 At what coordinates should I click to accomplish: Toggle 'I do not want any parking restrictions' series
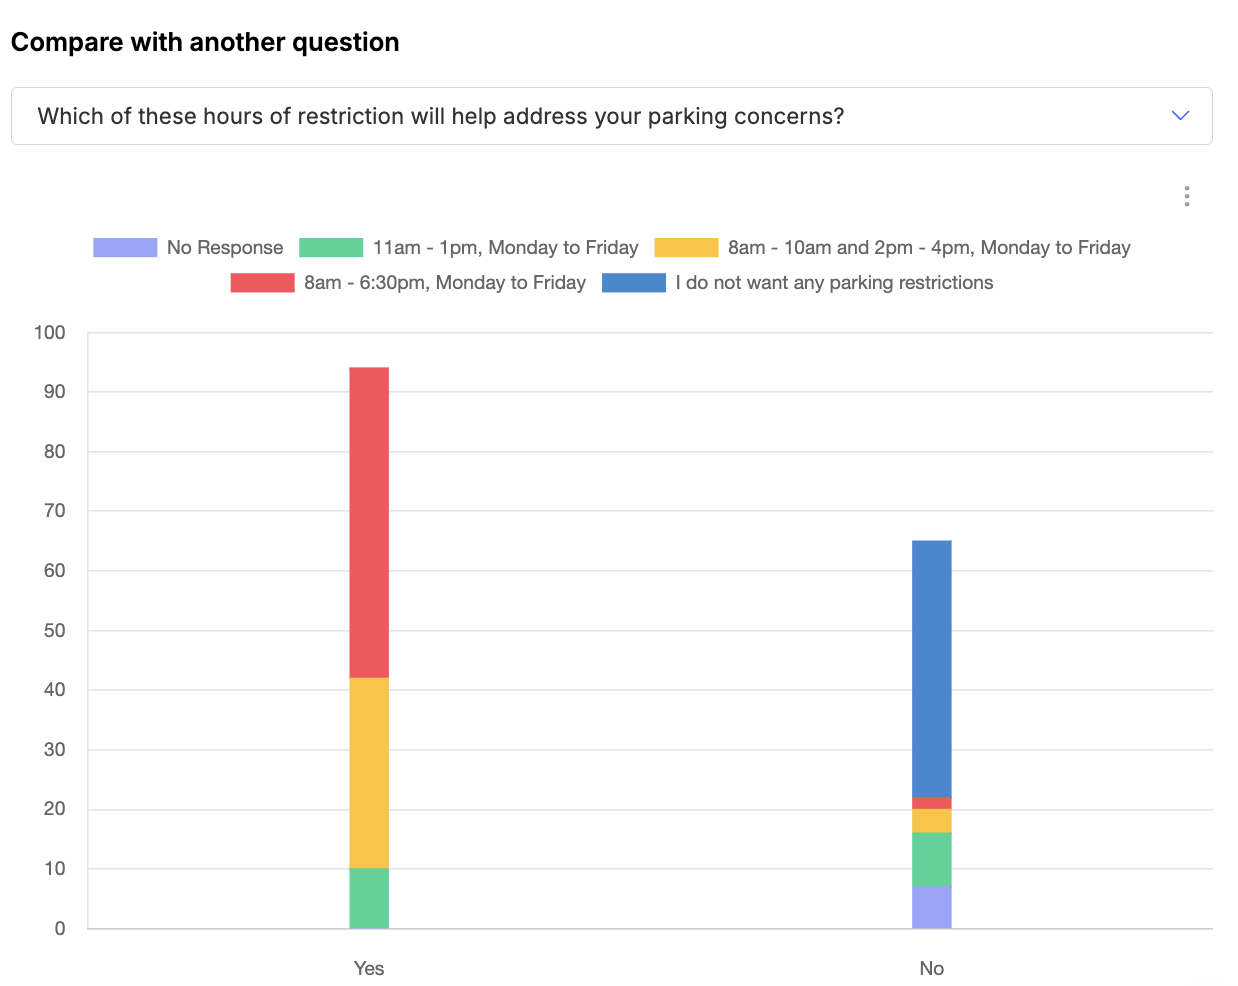pyautogui.click(x=834, y=283)
